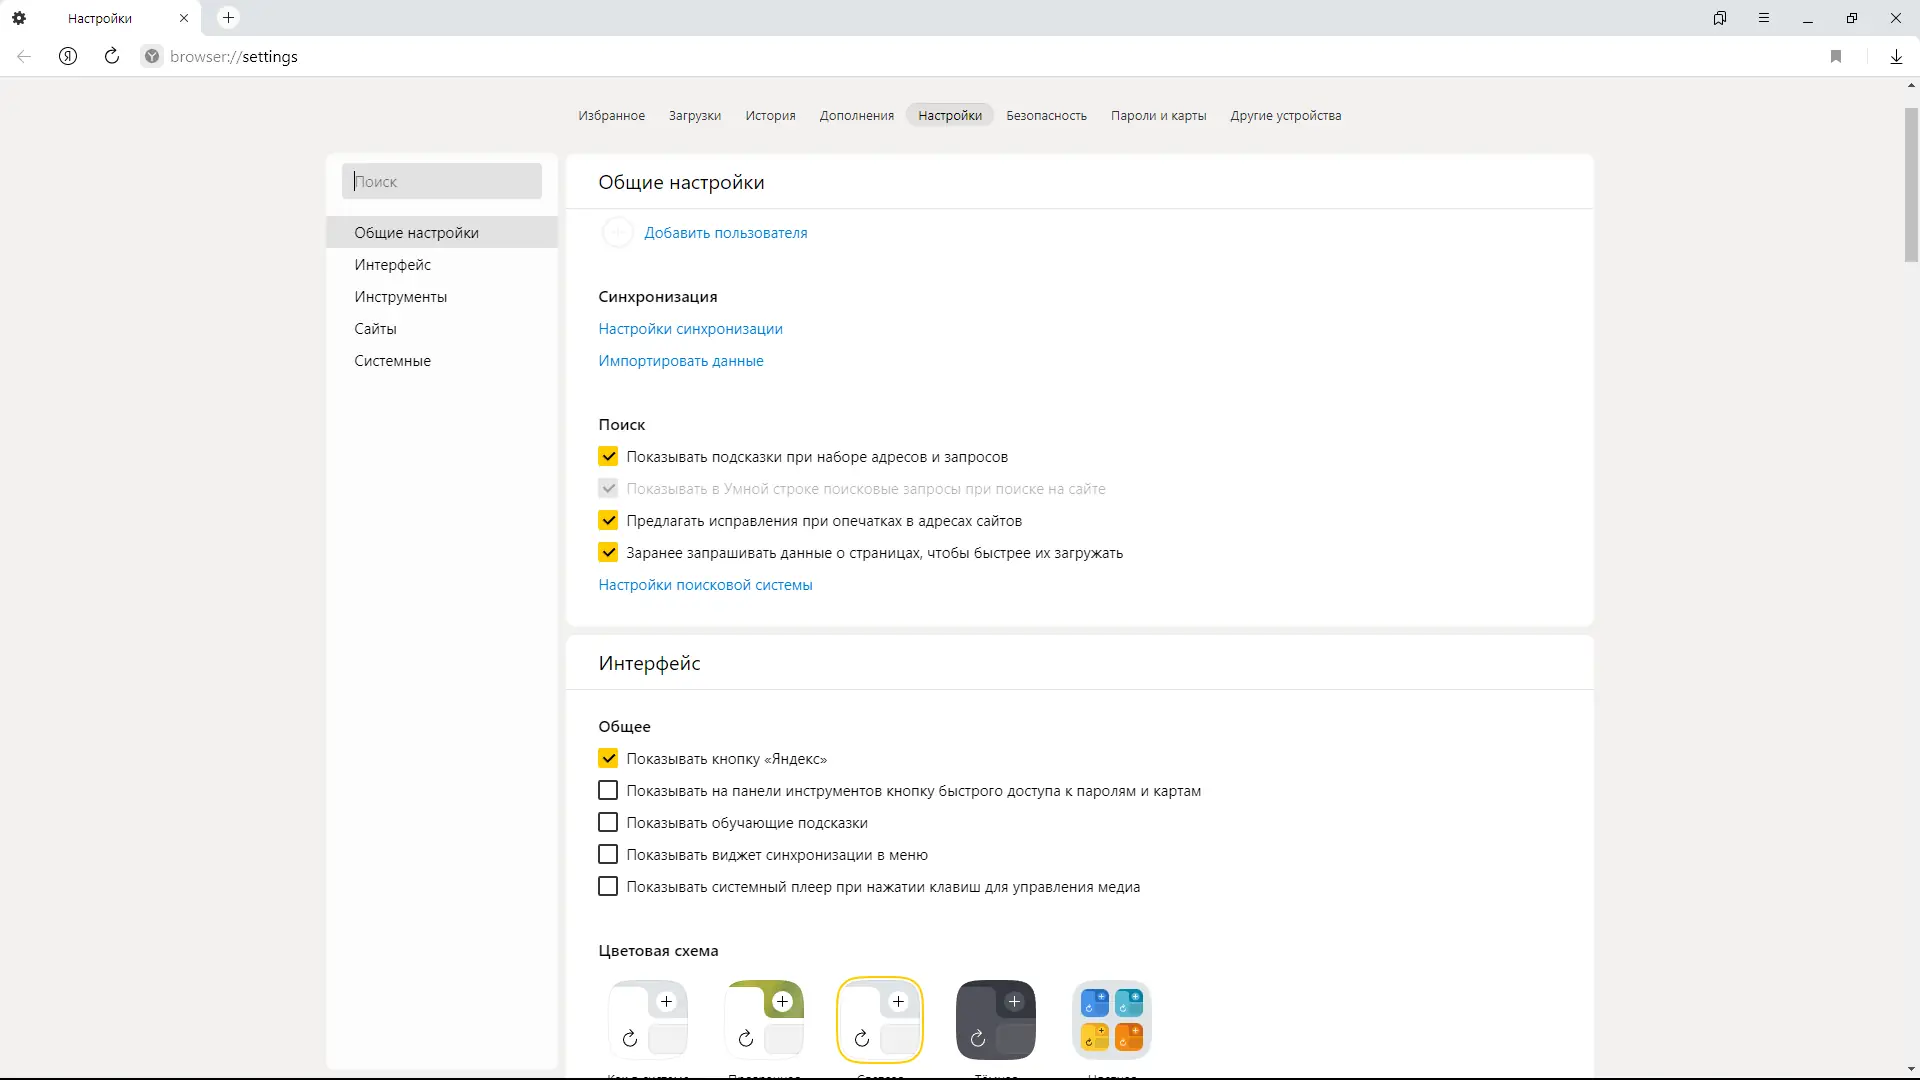Screen dimensions: 1920x1080
Task: Click the back navigation arrow
Action: point(24,57)
